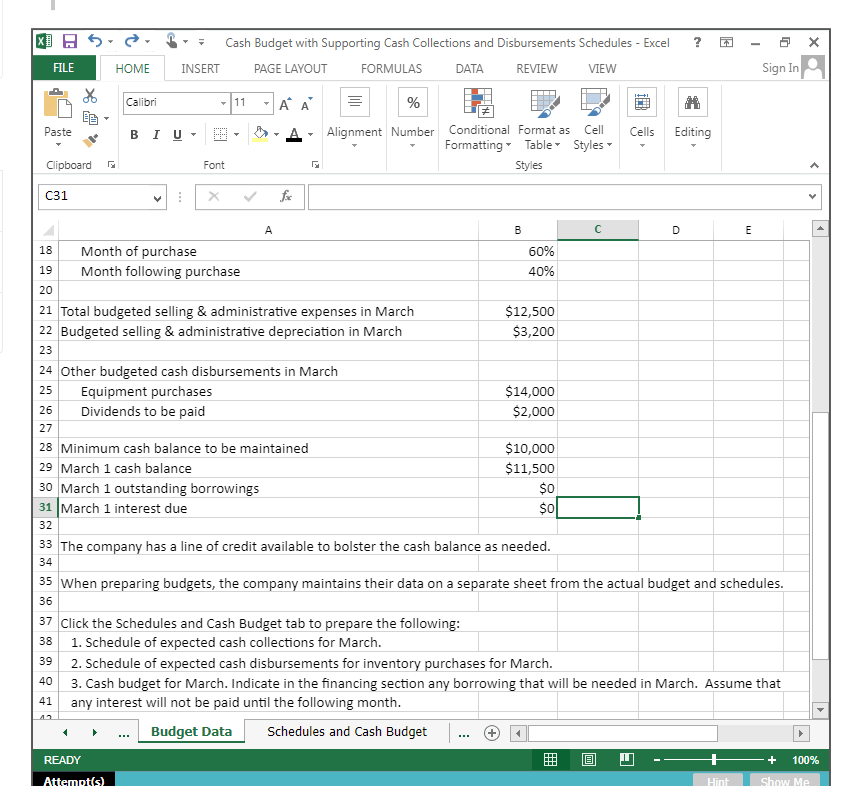Viewport: 860px width, 786px height.
Task: Open the FILE tab
Action: coord(64,68)
